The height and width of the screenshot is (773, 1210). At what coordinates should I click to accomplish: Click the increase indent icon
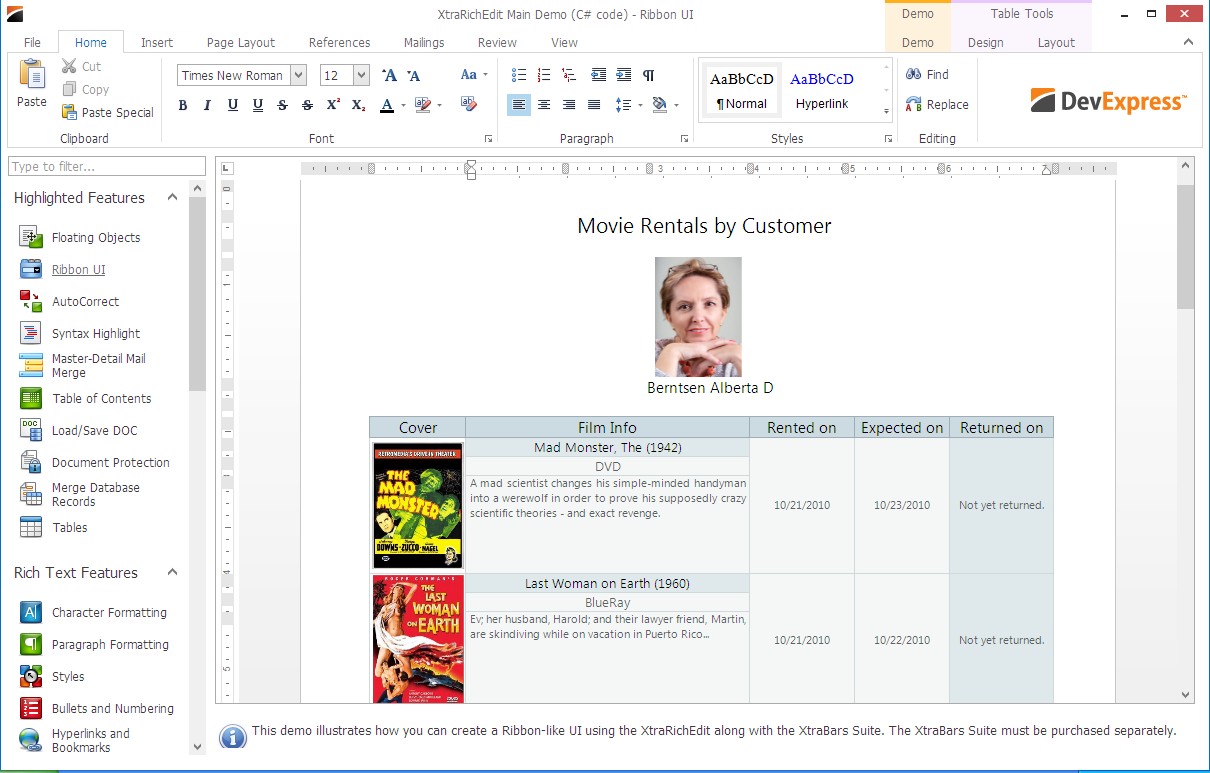pos(624,75)
